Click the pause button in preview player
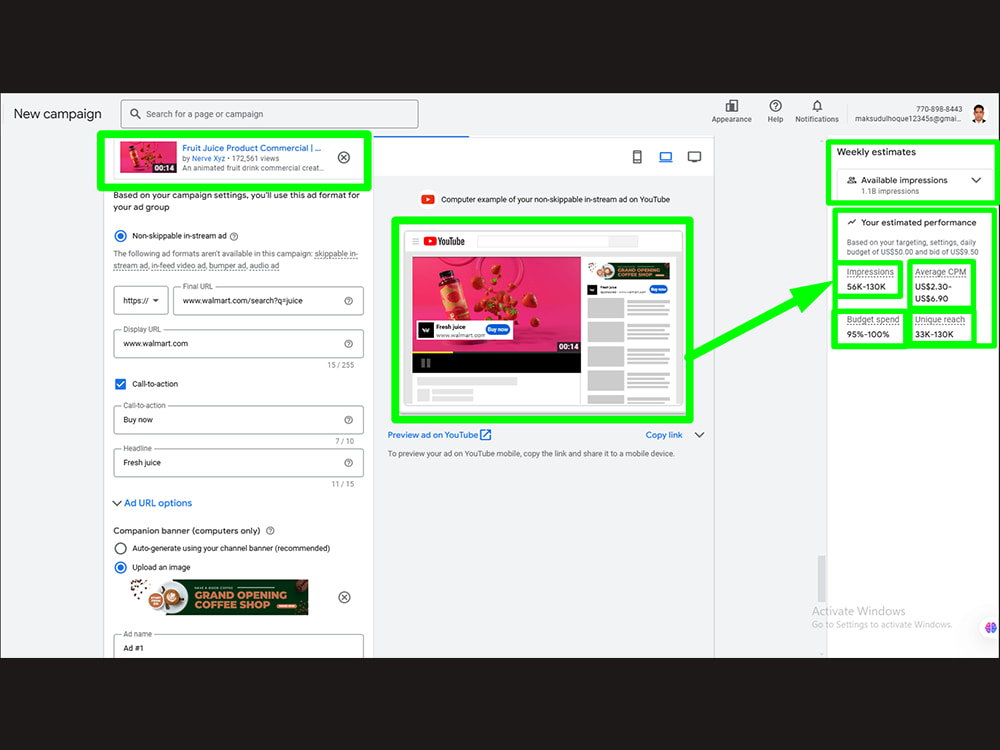Screen dimensions: 1000x750 [426, 363]
